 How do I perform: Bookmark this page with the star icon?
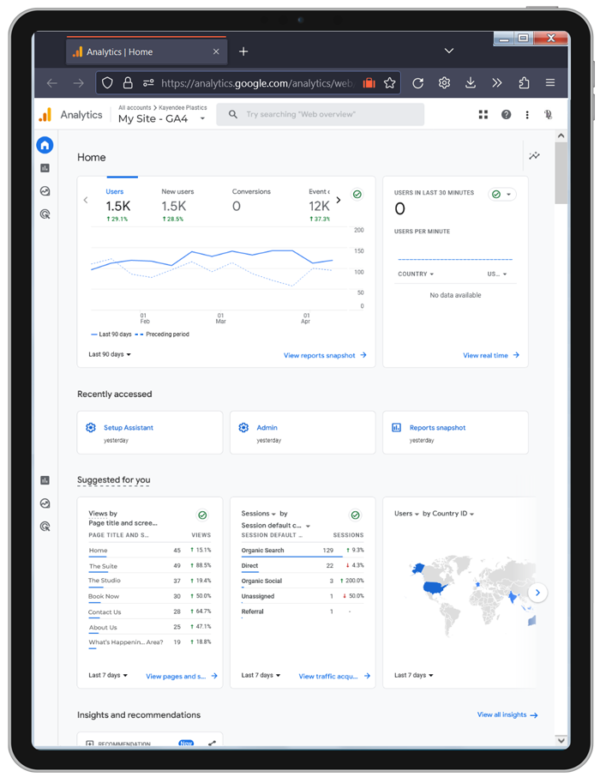click(389, 83)
